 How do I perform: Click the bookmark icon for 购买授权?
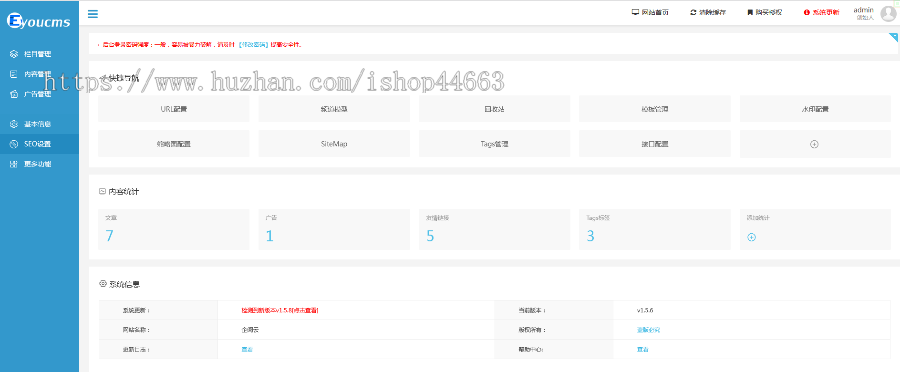[750, 12]
